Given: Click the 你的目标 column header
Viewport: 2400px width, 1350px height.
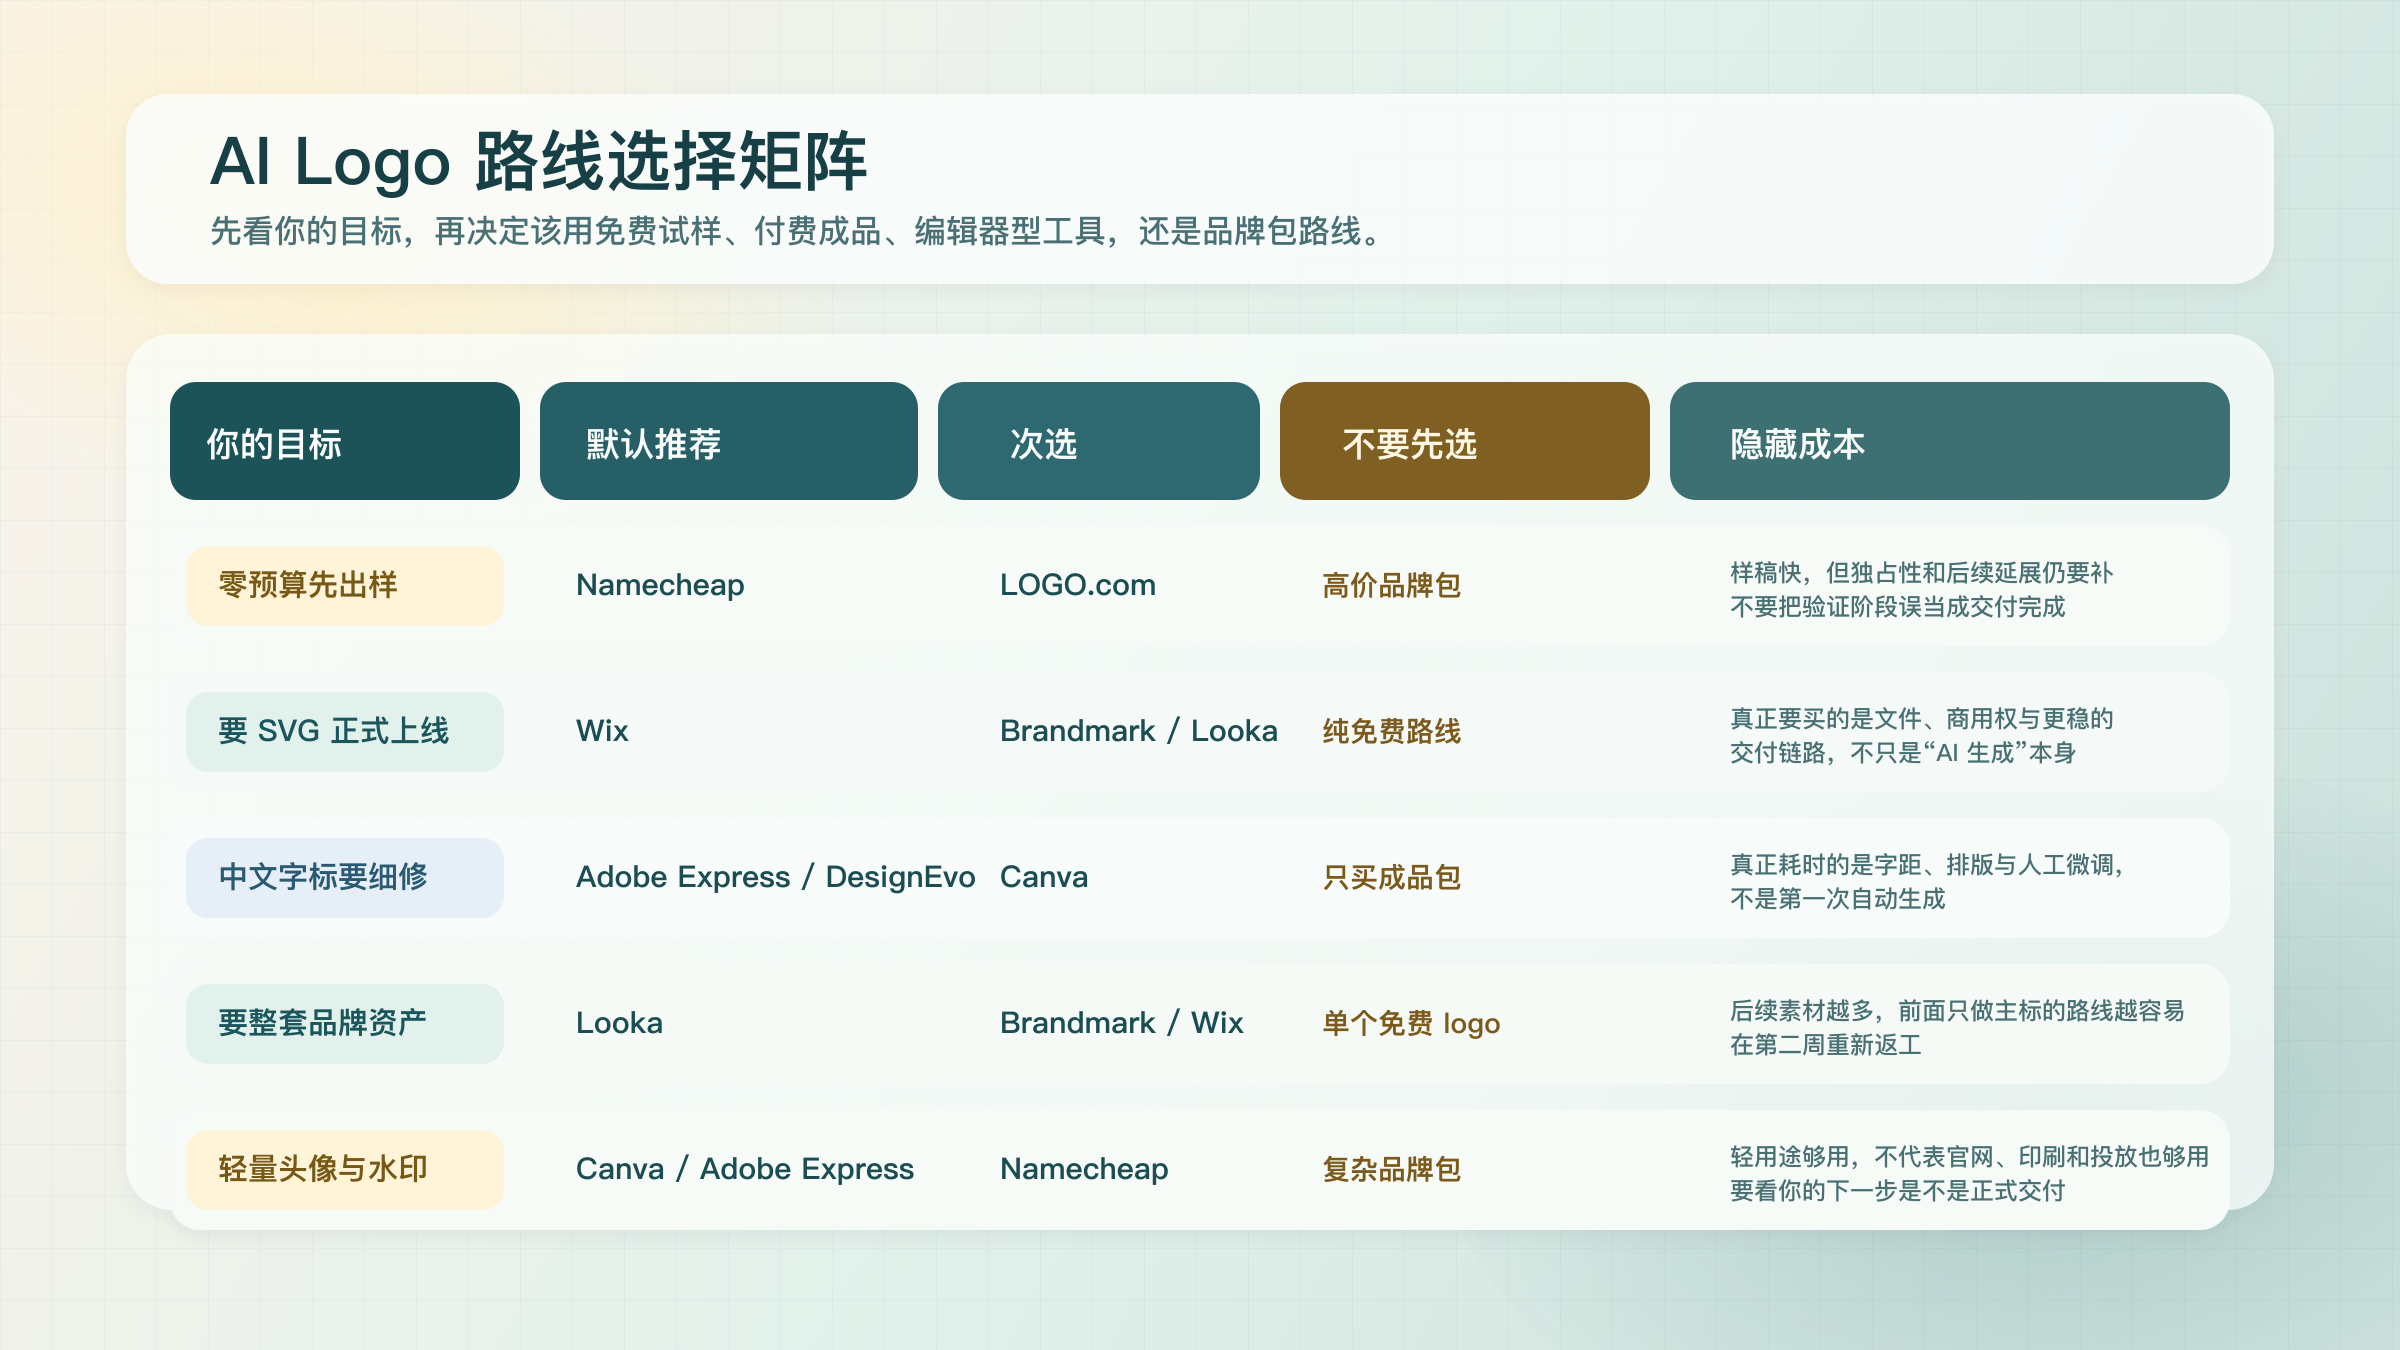Looking at the screenshot, I should pyautogui.click(x=344, y=441).
